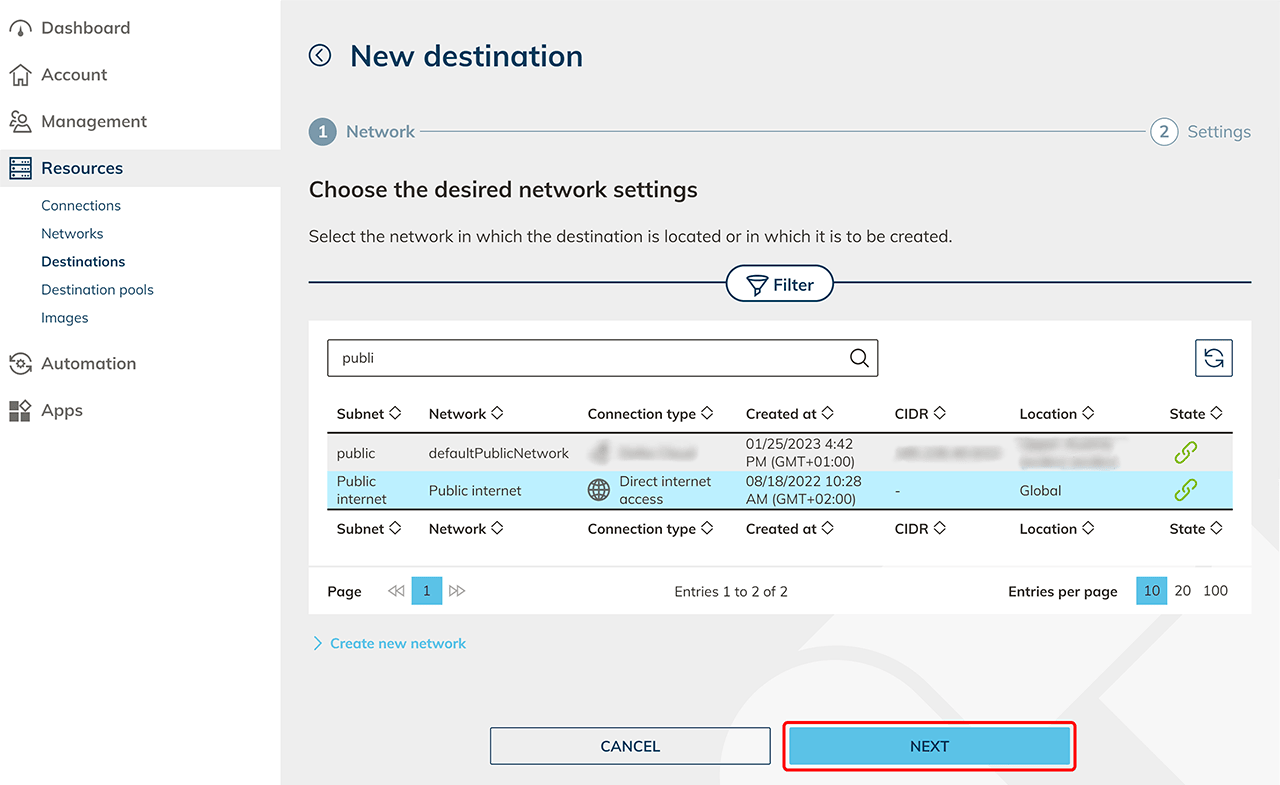Sort by Subnet column in table header
1280x785 pixels.
(x=368, y=414)
